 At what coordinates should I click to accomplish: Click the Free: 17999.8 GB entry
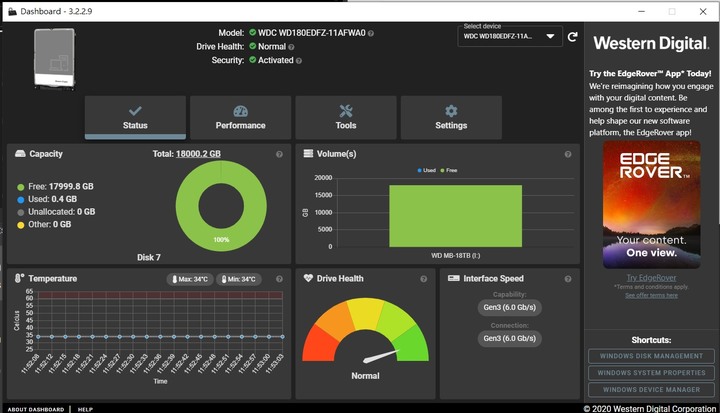tap(55, 187)
